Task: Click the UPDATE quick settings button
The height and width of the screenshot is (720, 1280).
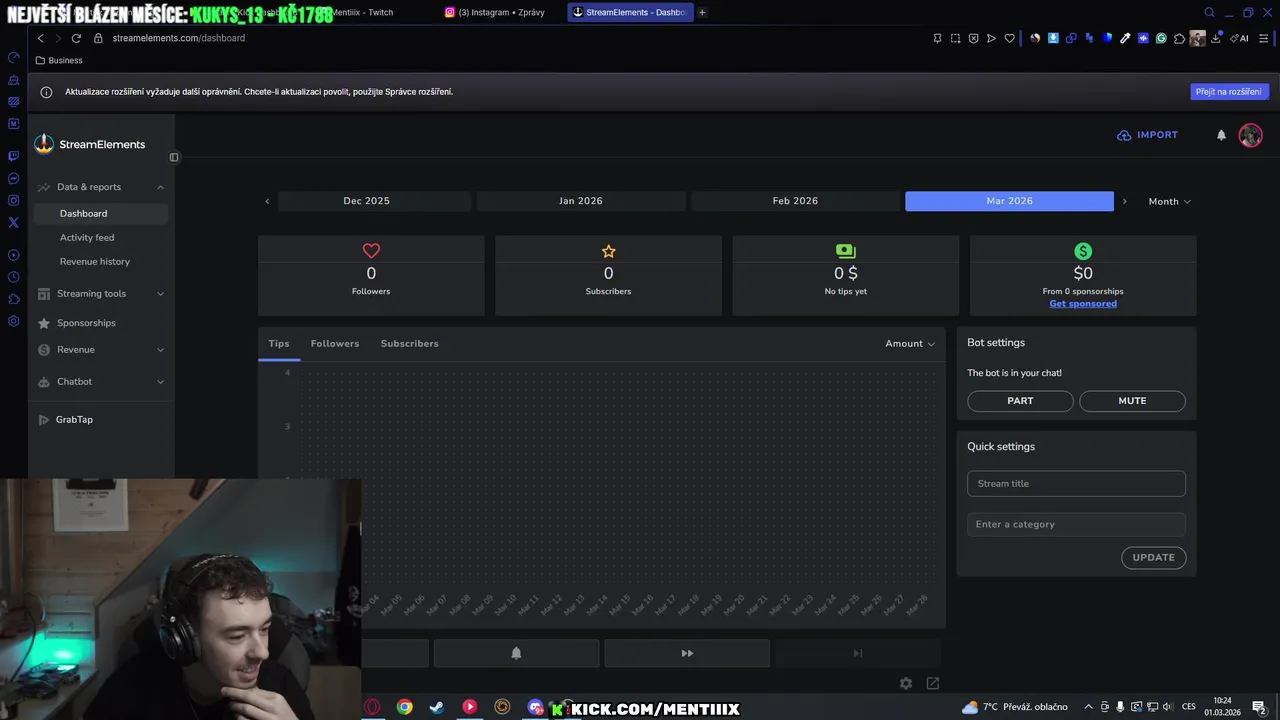Action: 1153,558
